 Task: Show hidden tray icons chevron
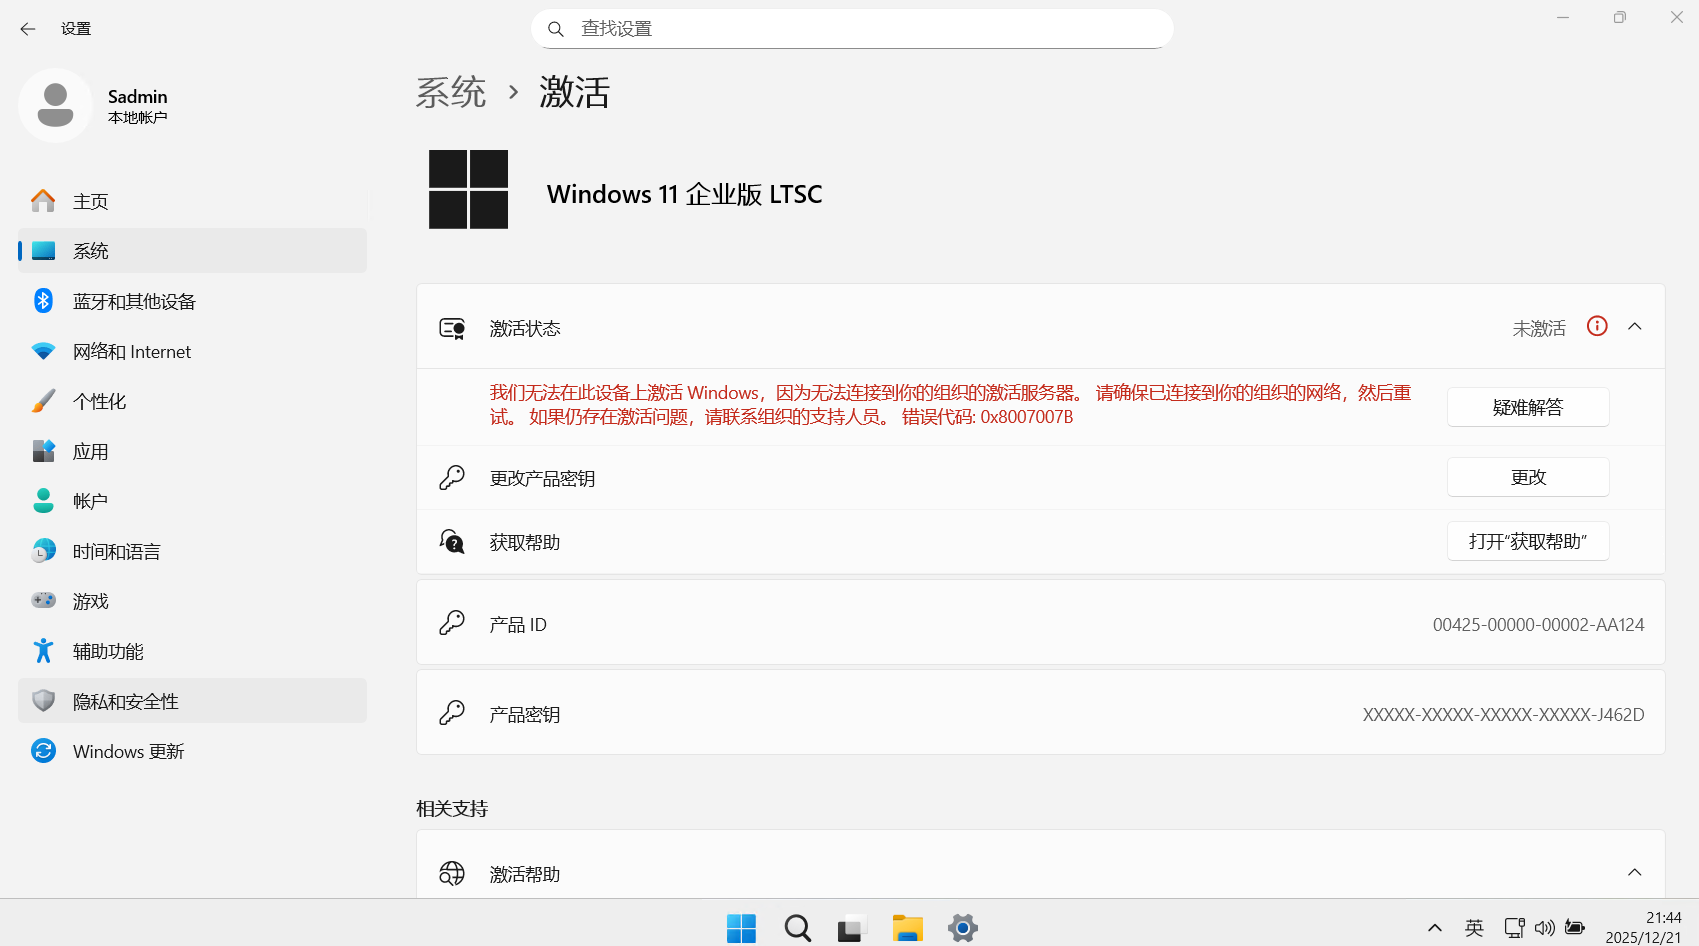pos(1434,928)
